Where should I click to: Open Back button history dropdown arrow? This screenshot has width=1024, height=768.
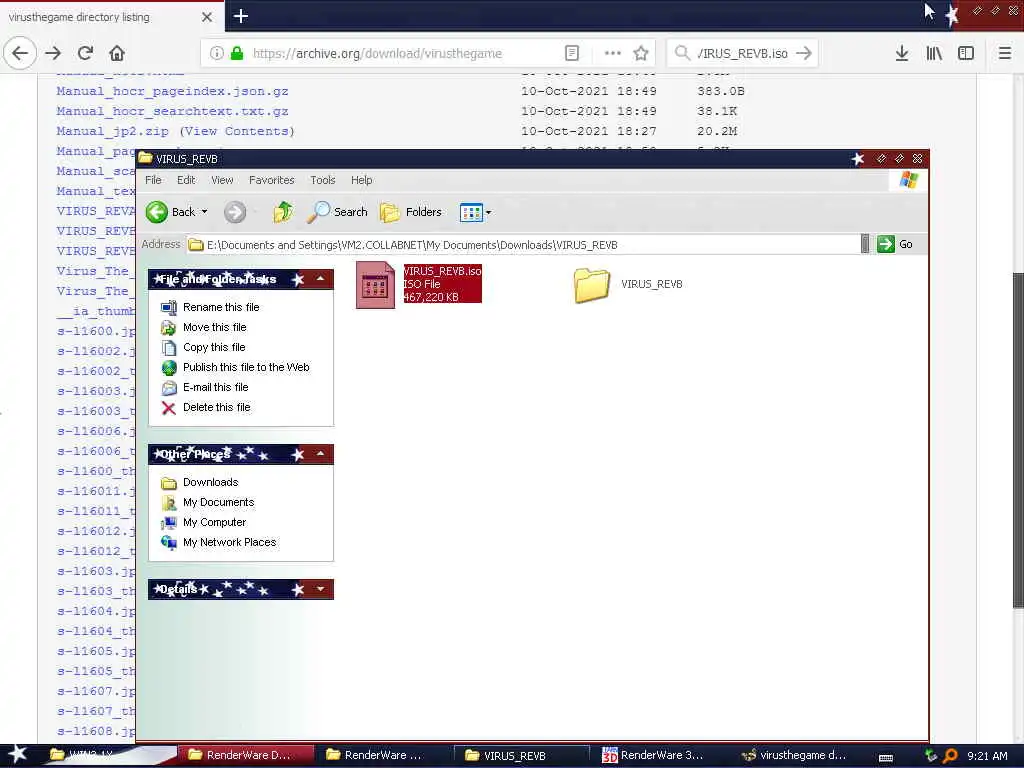(204, 212)
